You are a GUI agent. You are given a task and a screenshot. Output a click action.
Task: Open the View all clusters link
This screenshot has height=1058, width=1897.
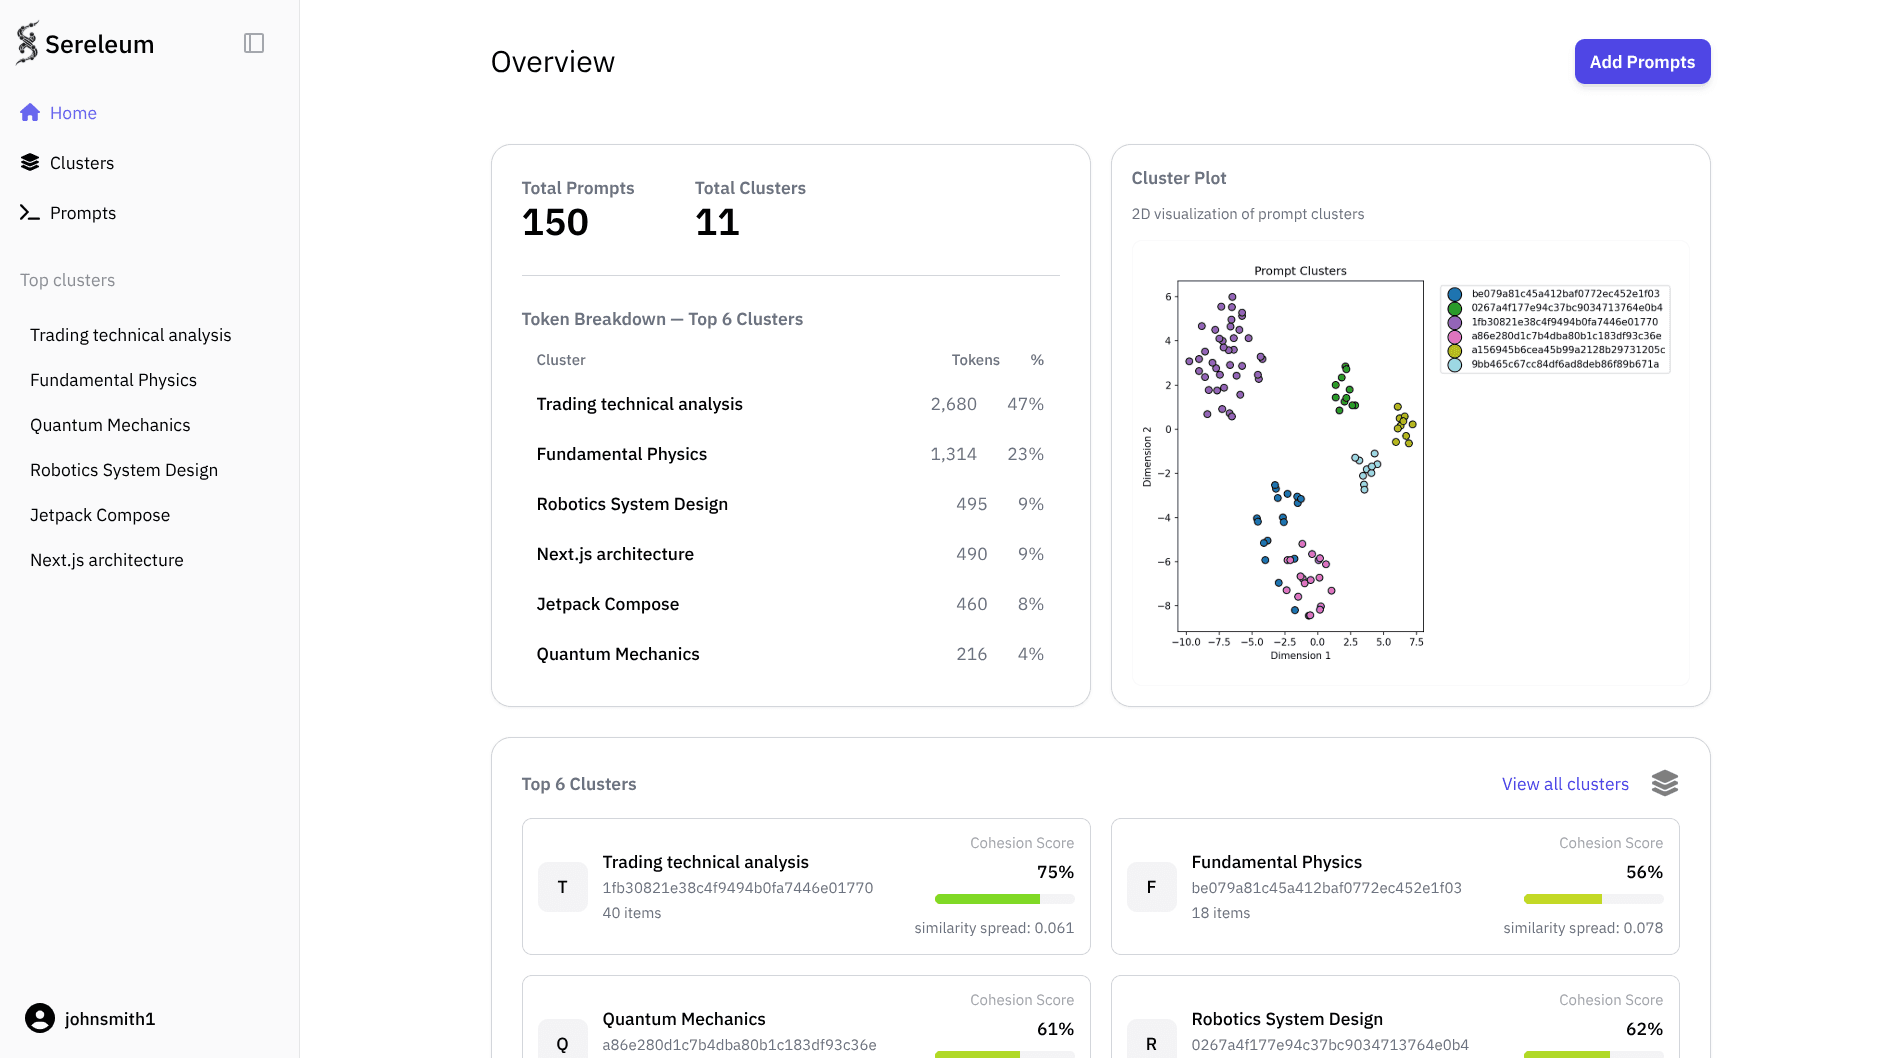(x=1565, y=784)
